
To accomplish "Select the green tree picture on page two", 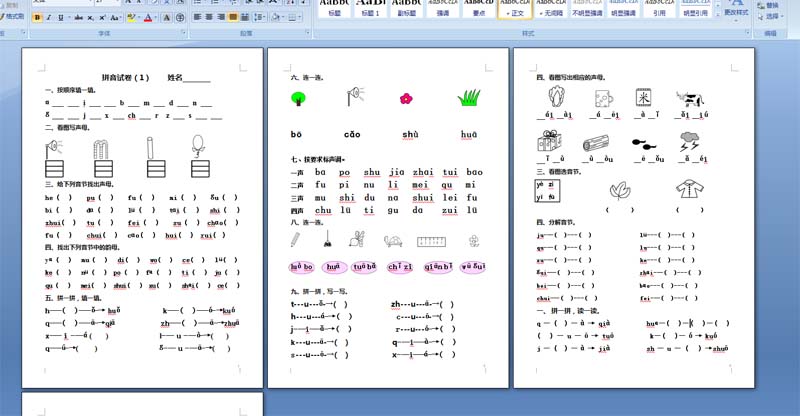I will coord(298,98).
